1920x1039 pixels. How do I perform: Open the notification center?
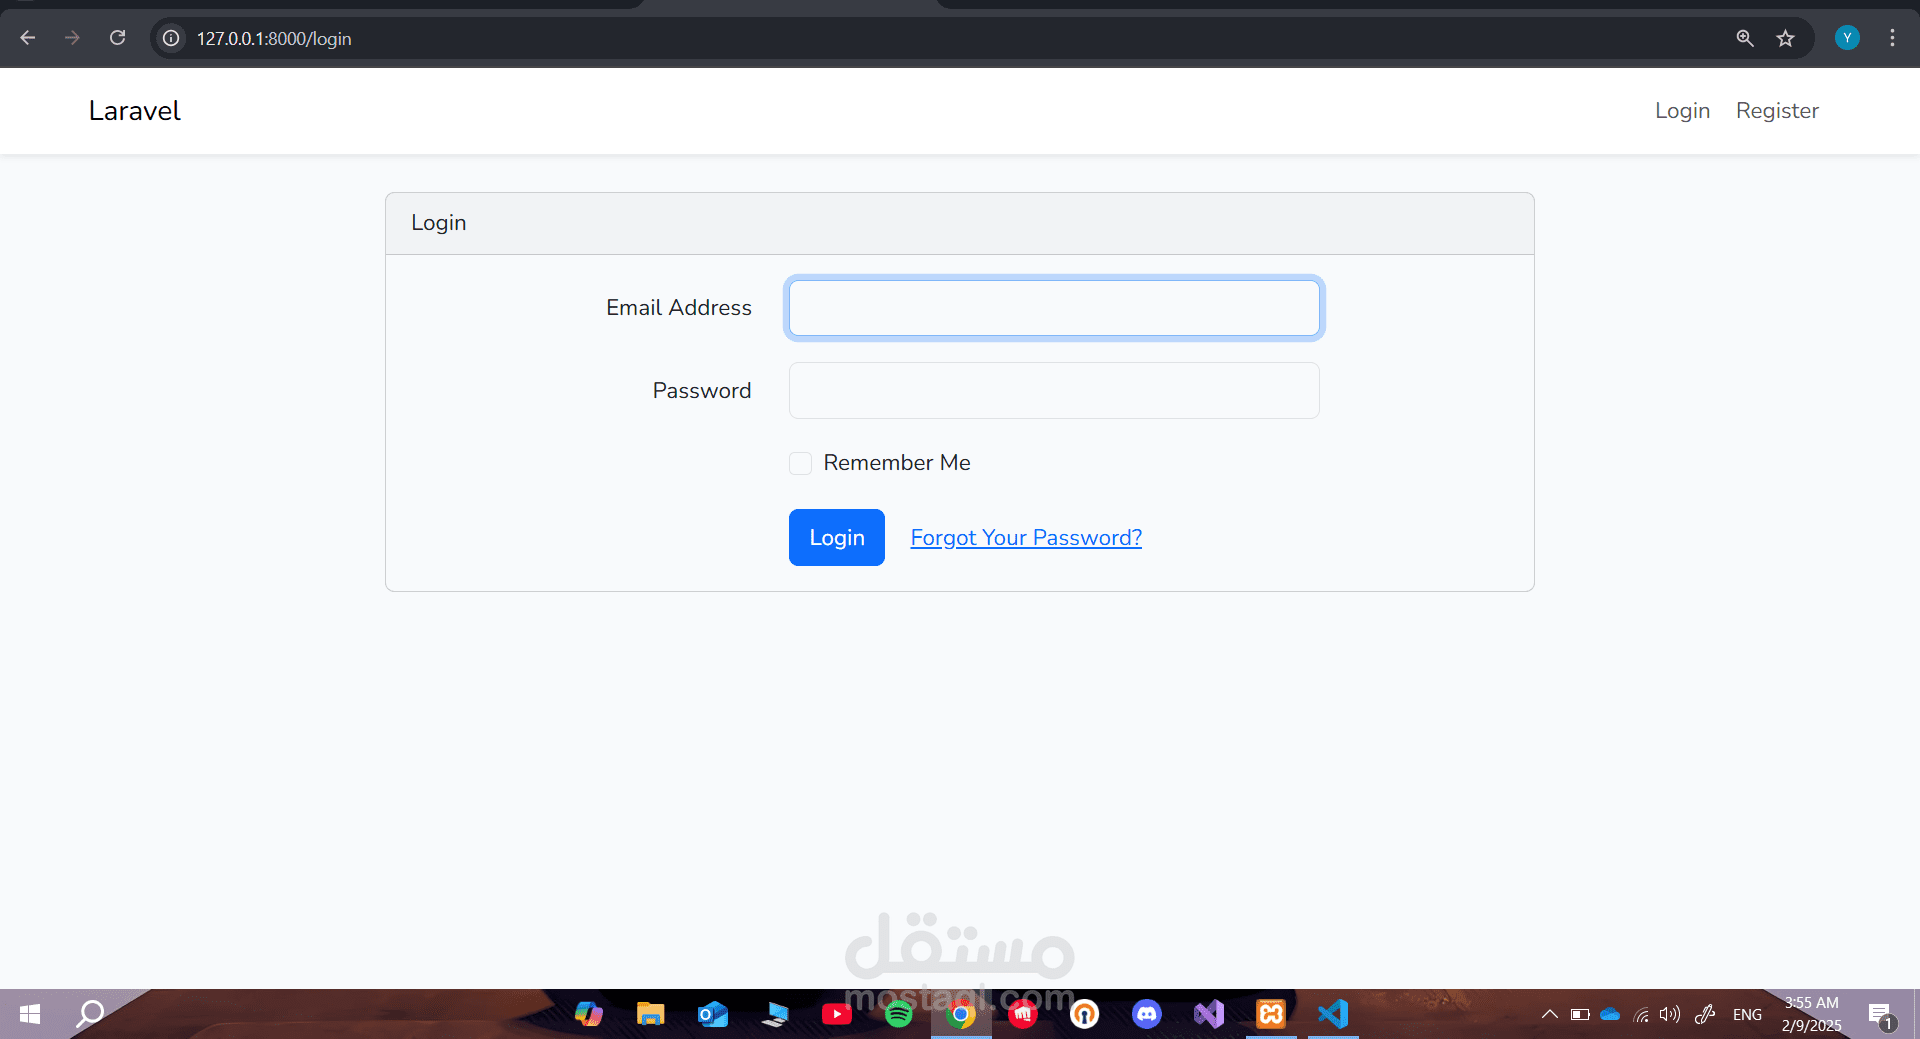1881,1015
